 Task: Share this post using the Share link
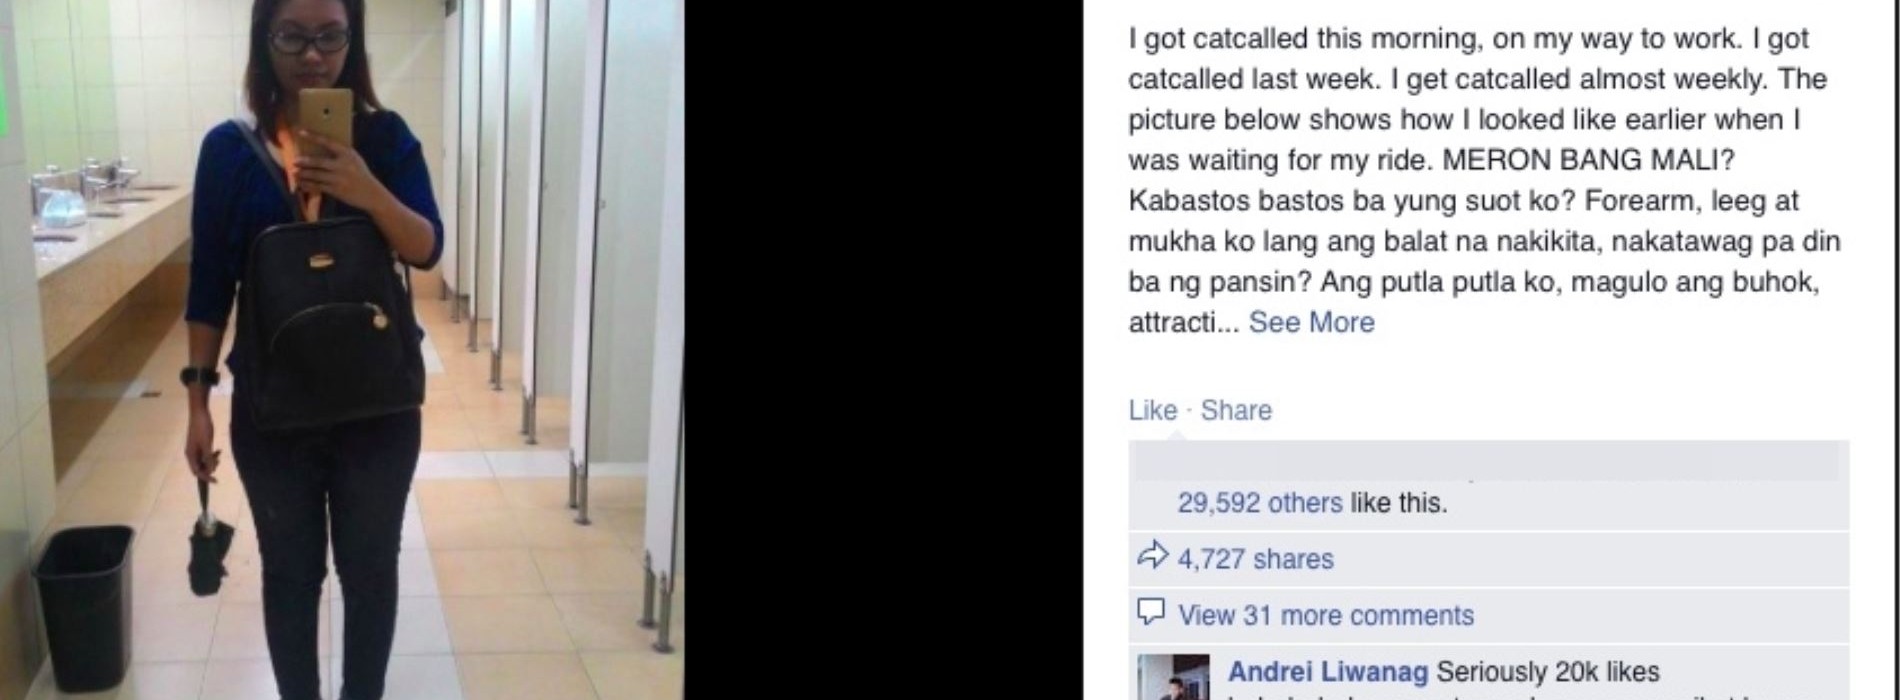coord(1236,410)
